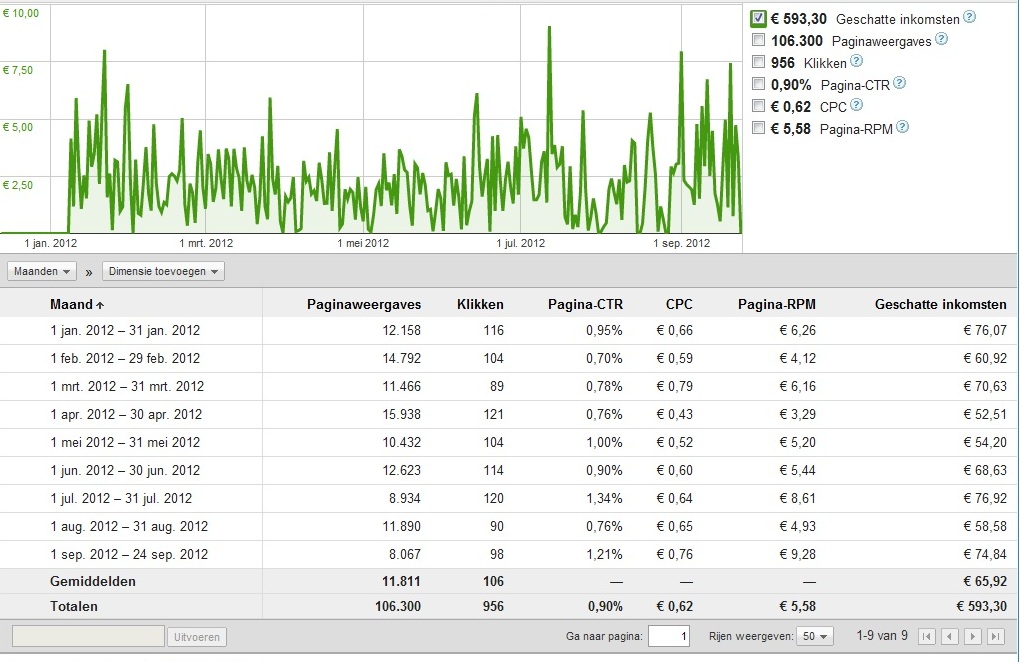Click September Pagina-RPM value € 9,28
Viewport: 1020px width, 662px height.
pos(798,554)
